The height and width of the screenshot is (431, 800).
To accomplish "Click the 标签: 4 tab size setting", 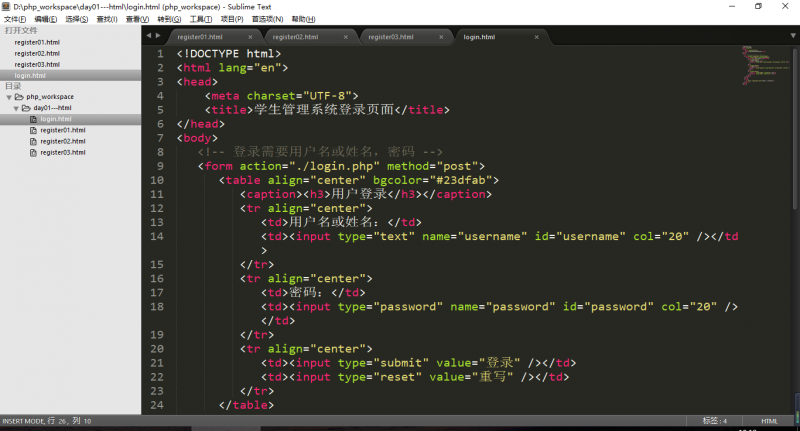I will [x=715, y=421].
